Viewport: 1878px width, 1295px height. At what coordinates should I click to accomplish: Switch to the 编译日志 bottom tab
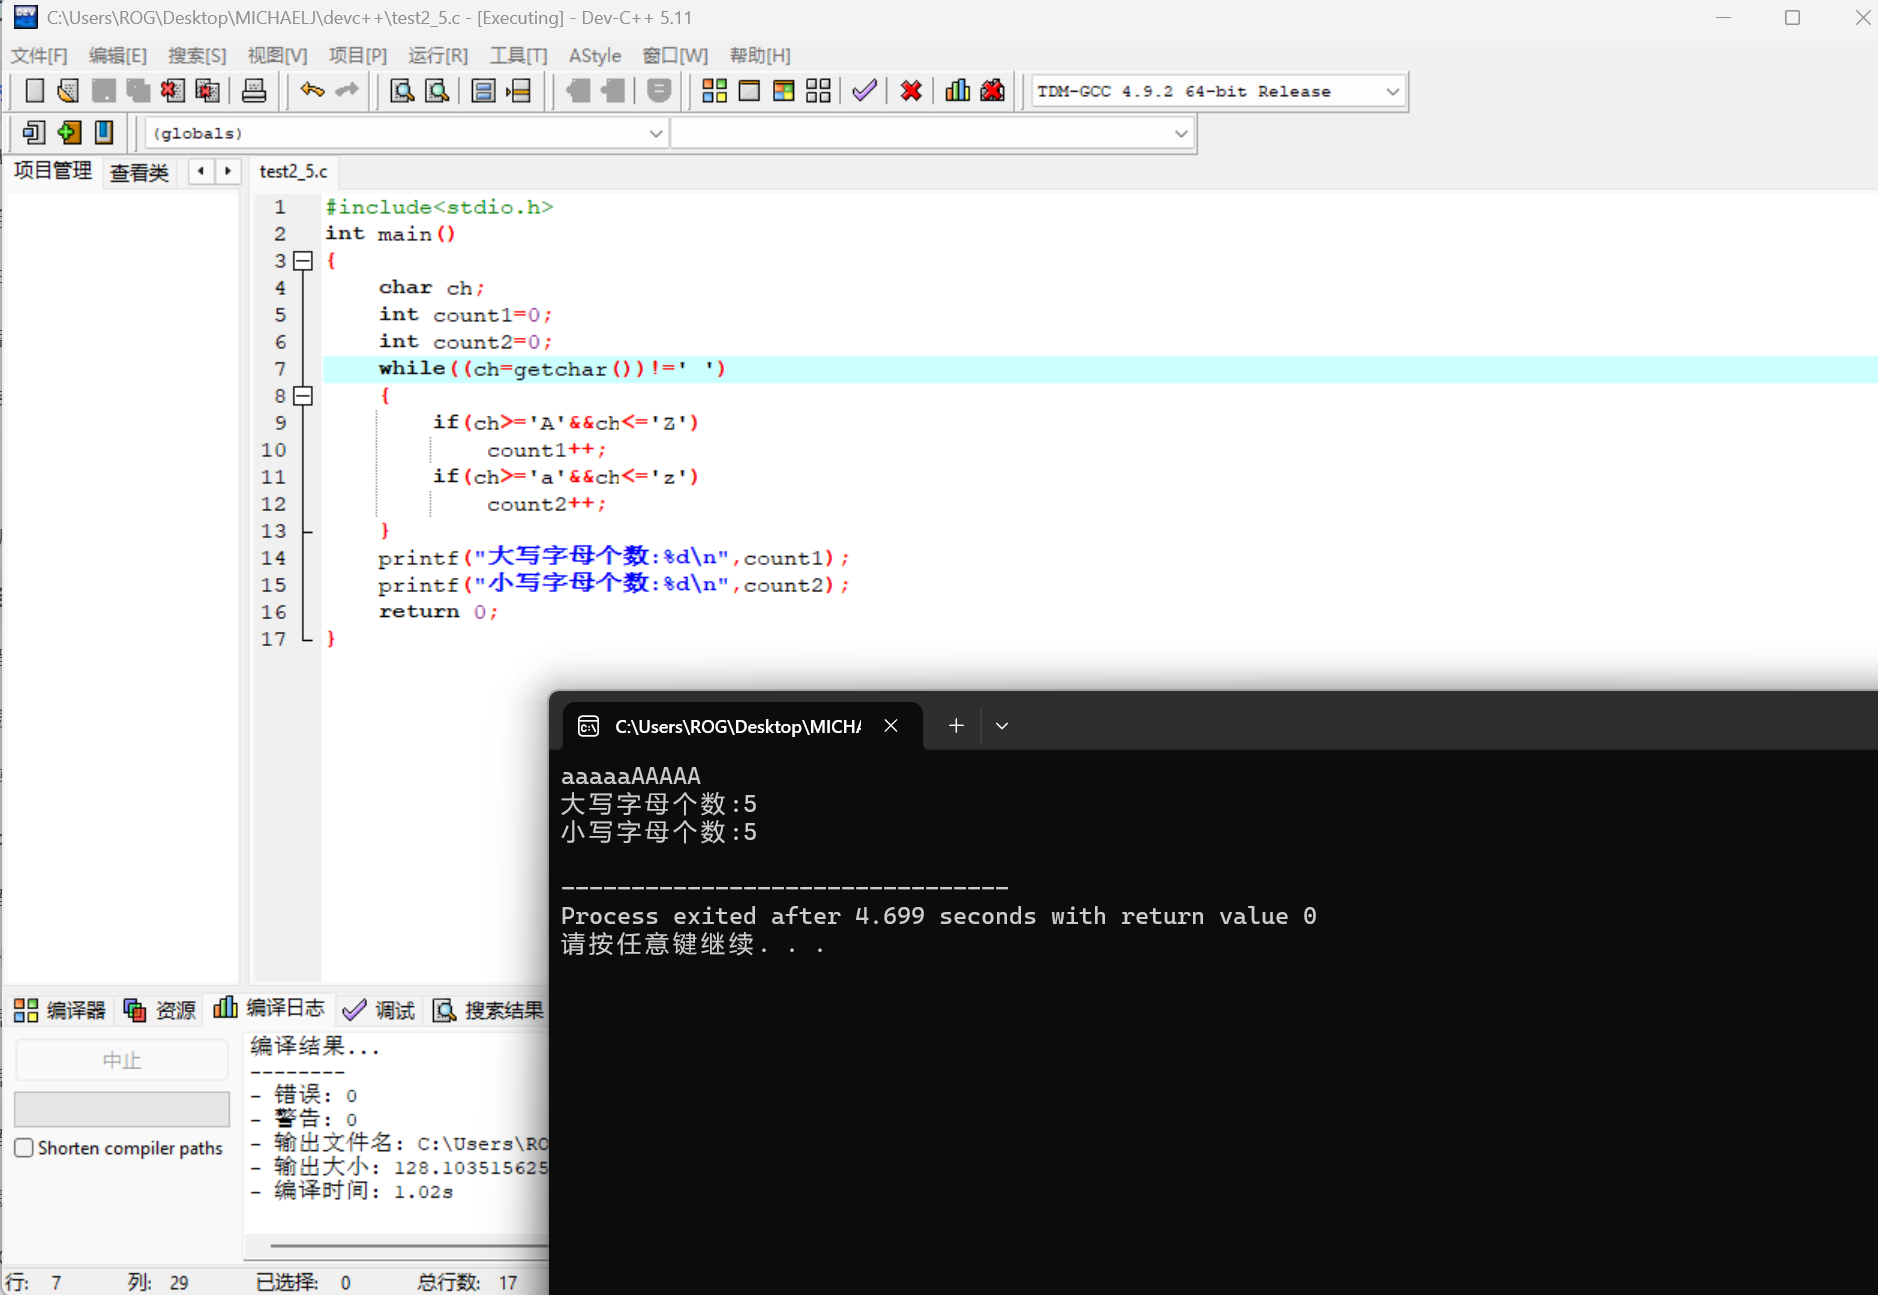268,1008
